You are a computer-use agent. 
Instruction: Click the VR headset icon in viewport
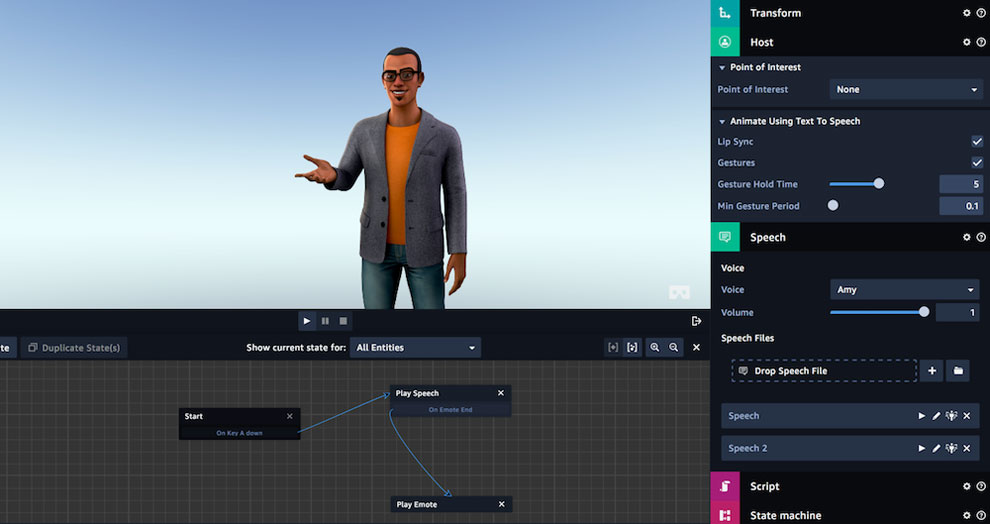point(679,292)
